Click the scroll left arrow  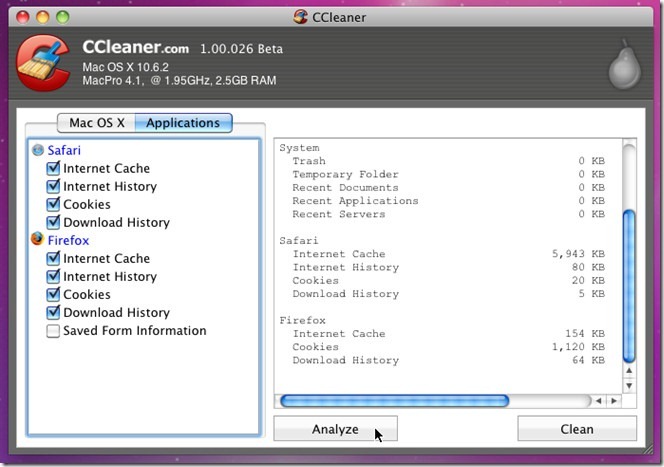click(598, 401)
